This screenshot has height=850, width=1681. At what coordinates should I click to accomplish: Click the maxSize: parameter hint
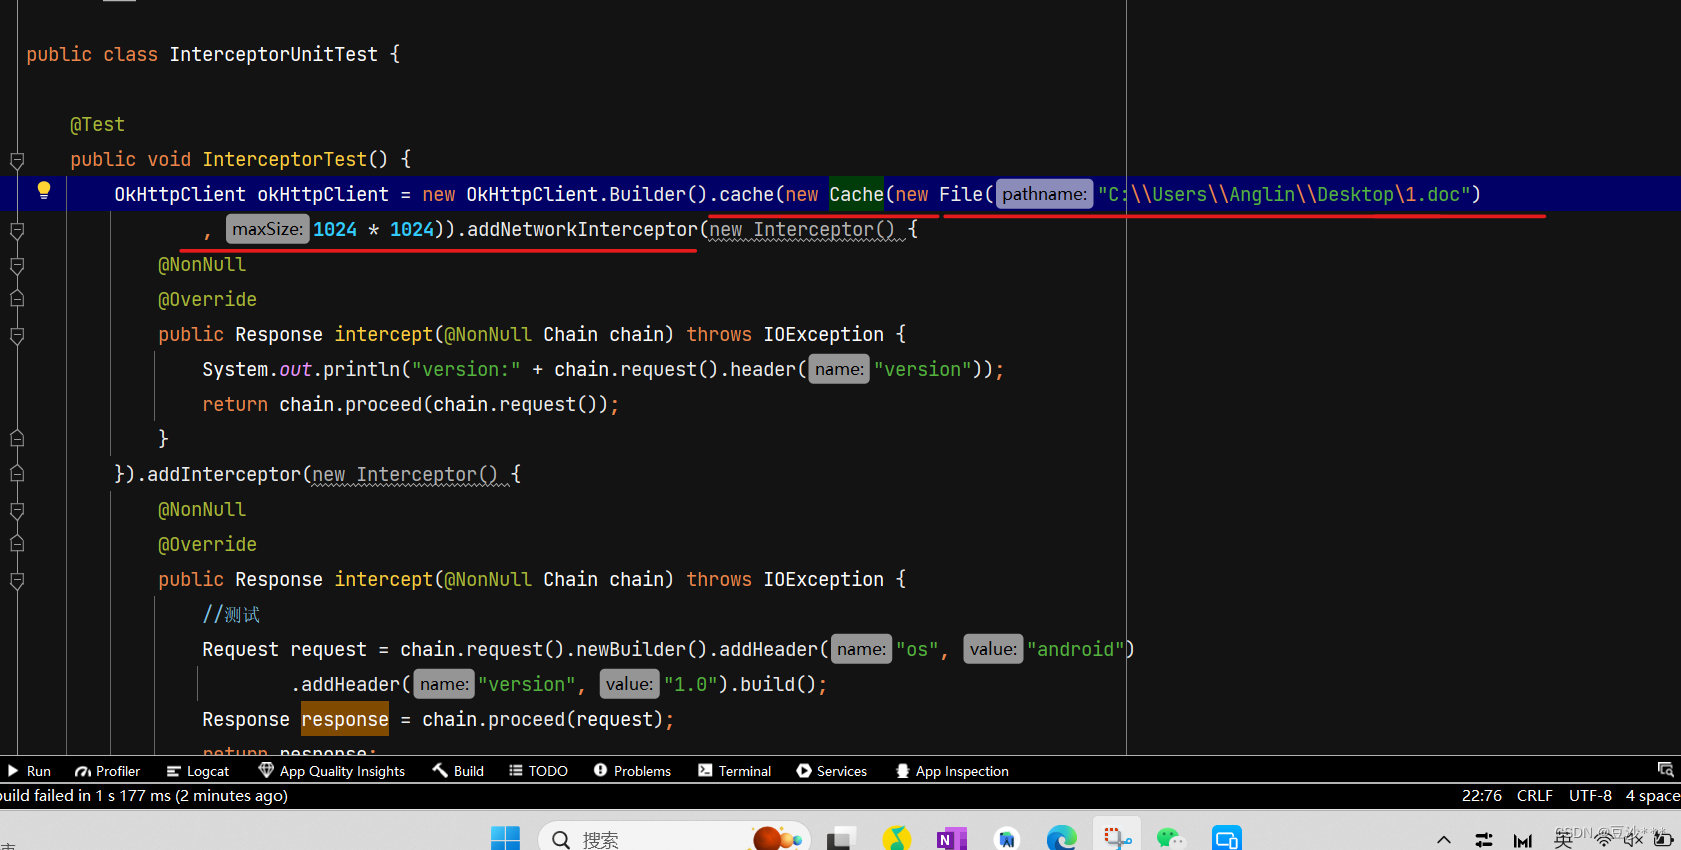point(267,229)
